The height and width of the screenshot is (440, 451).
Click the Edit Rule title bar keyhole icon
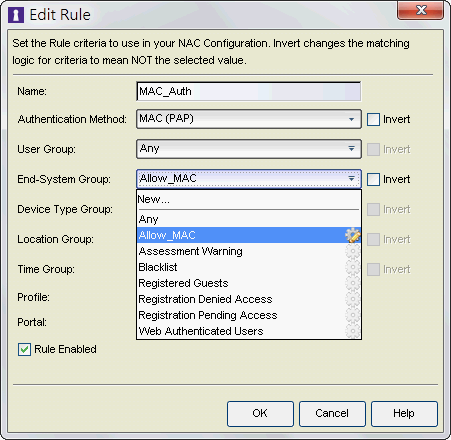16,15
